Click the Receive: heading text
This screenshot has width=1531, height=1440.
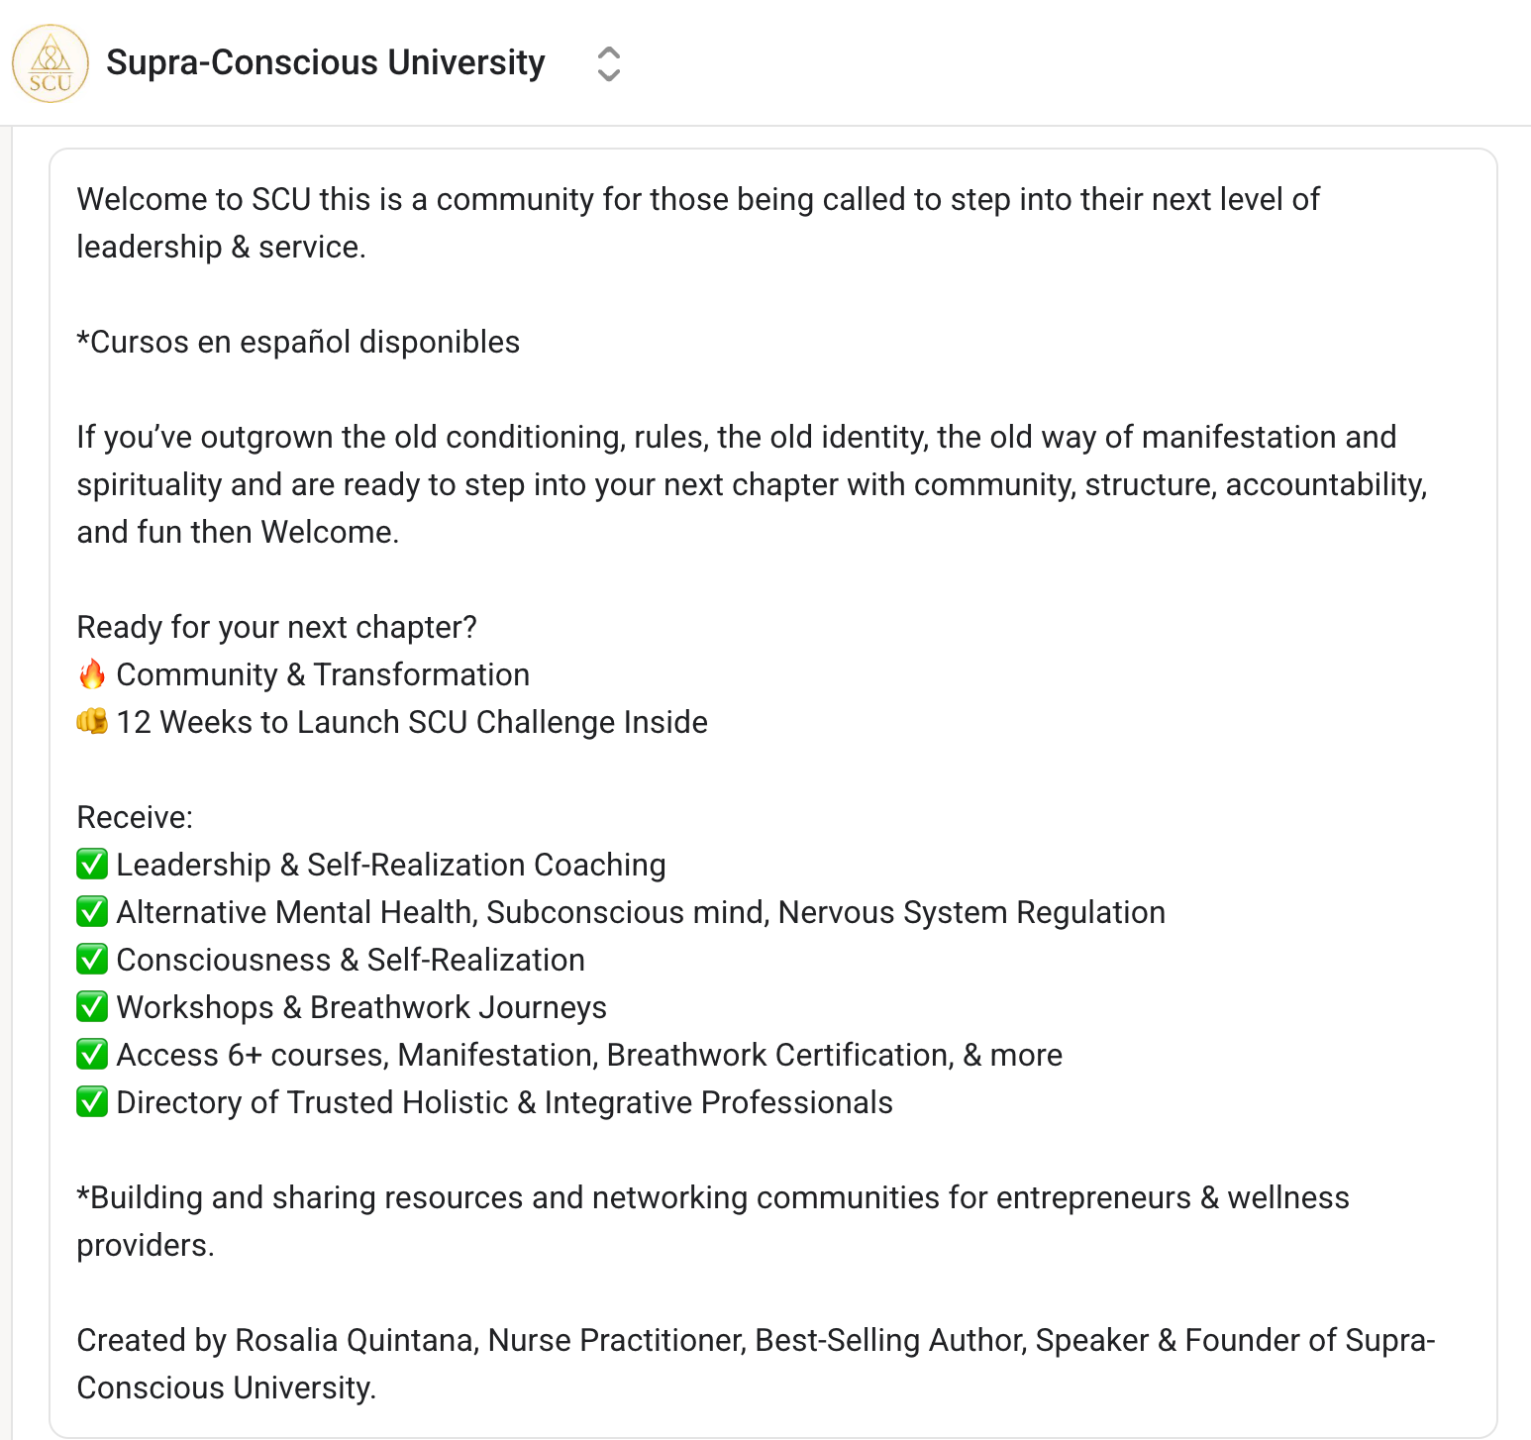[135, 817]
